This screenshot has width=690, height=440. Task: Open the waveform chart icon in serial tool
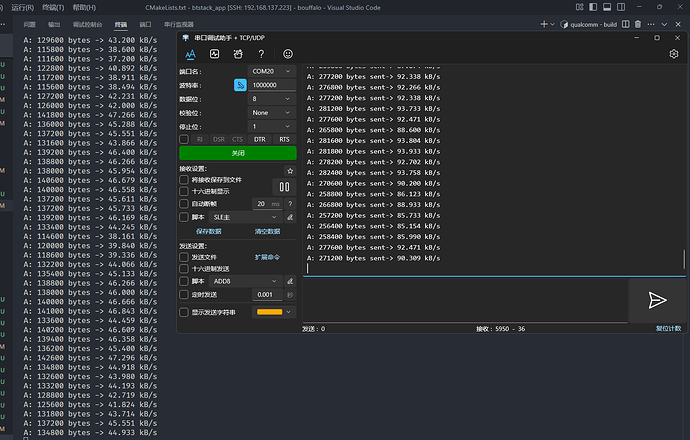click(214, 54)
